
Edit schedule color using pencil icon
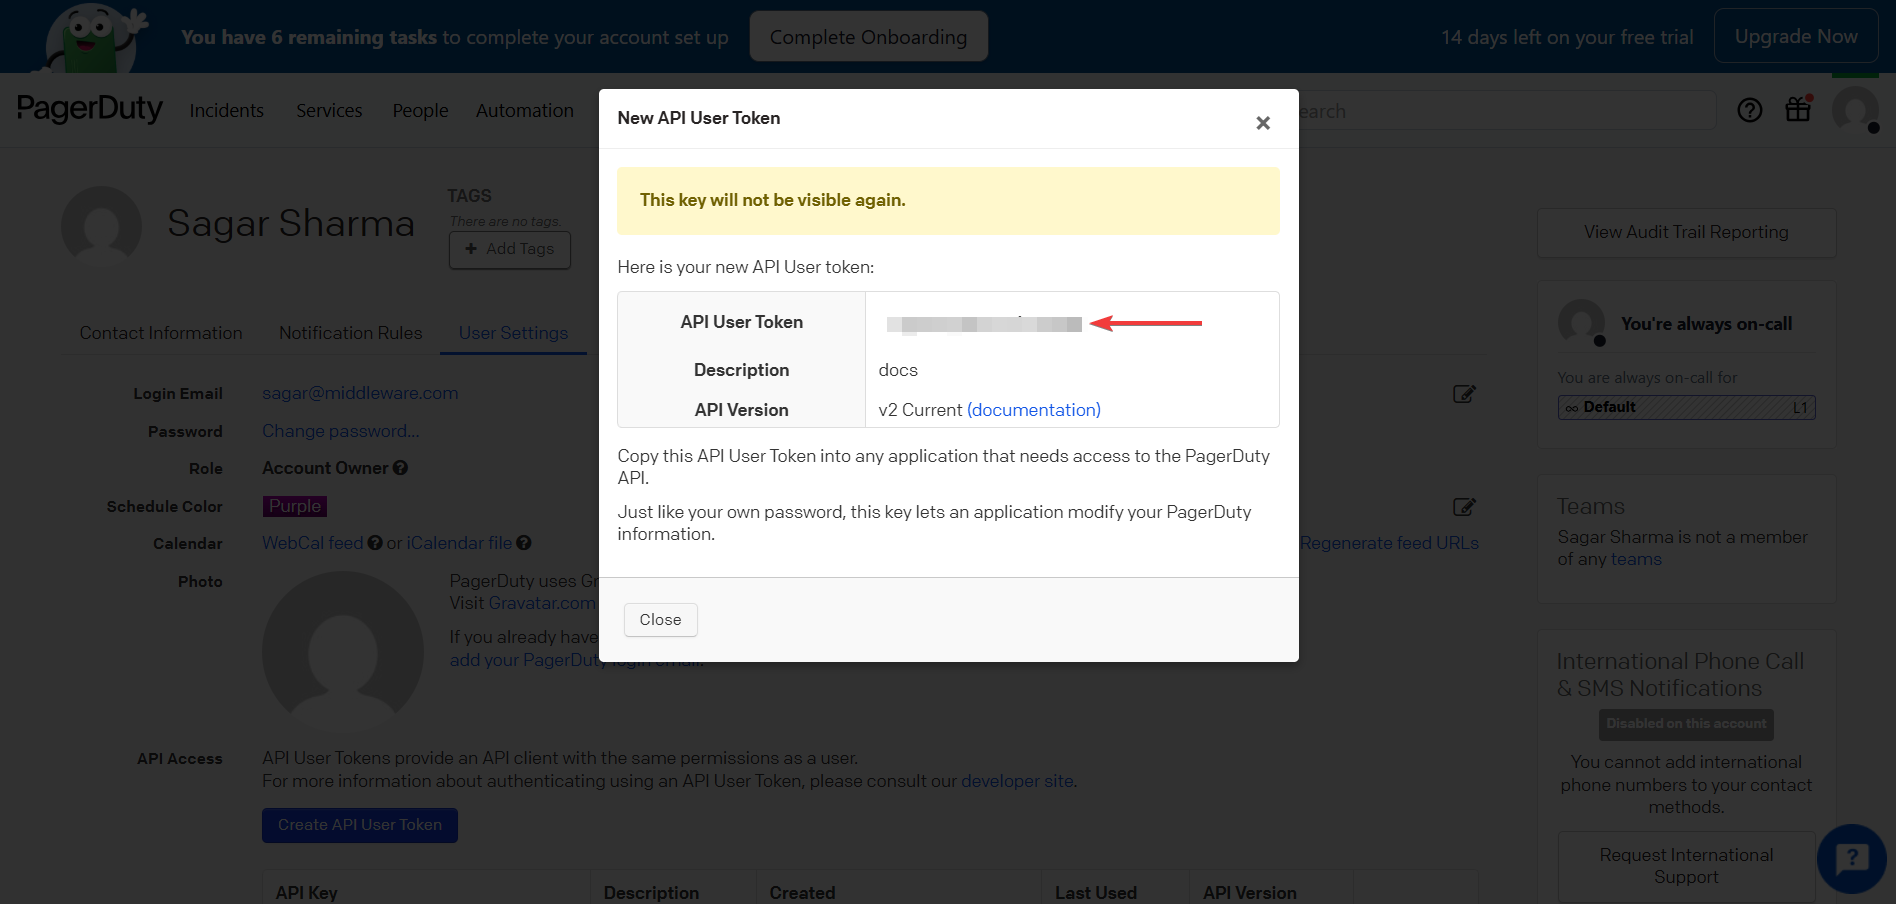pos(1464,506)
